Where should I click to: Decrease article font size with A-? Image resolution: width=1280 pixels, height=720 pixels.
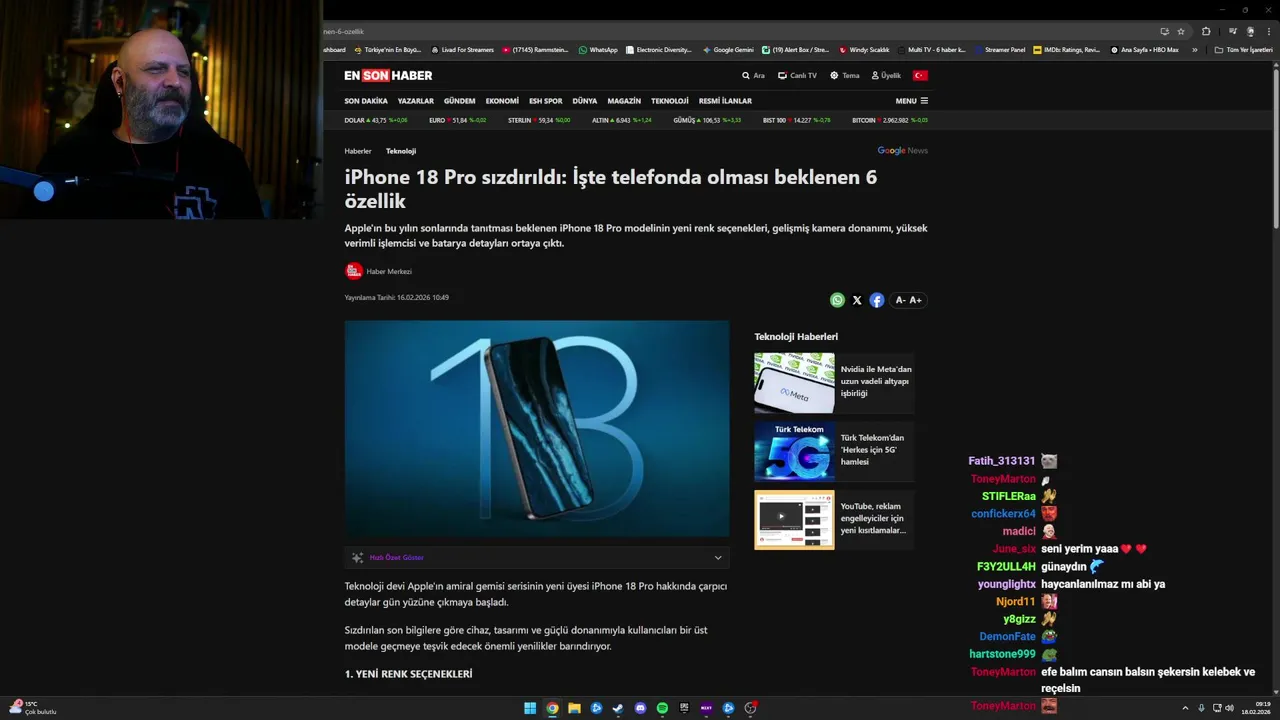[x=900, y=300]
